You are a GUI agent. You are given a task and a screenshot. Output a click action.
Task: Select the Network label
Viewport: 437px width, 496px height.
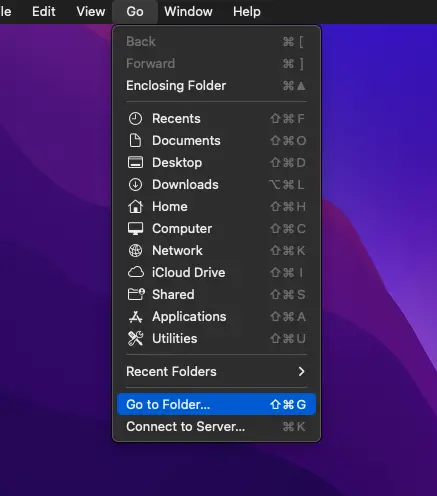(x=177, y=251)
